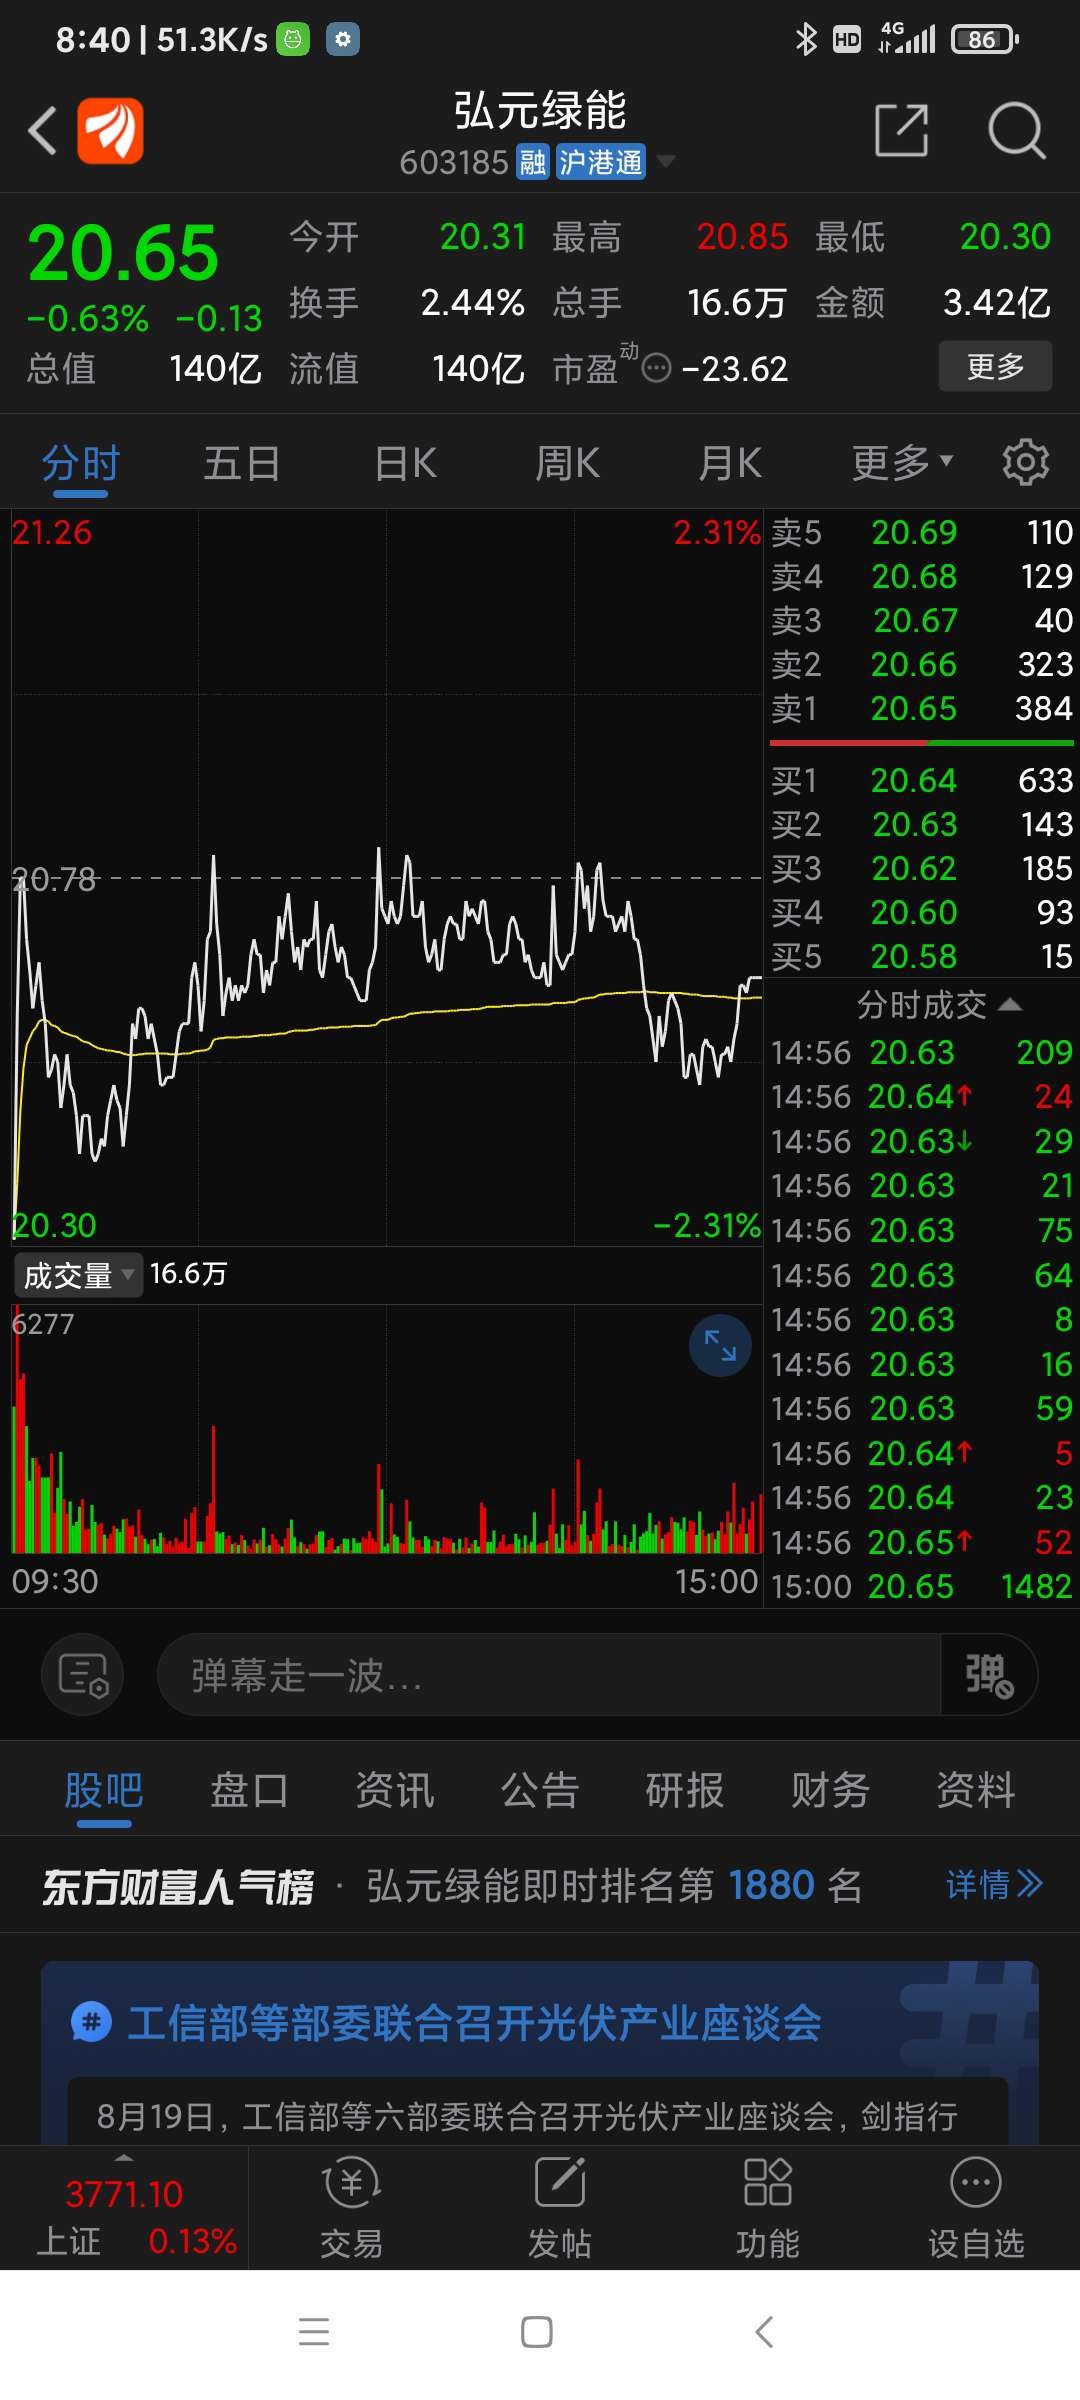Tap the 东方财富人气榜 logo
The width and height of the screenshot is (1080, 2400).
pos(178,1887)
